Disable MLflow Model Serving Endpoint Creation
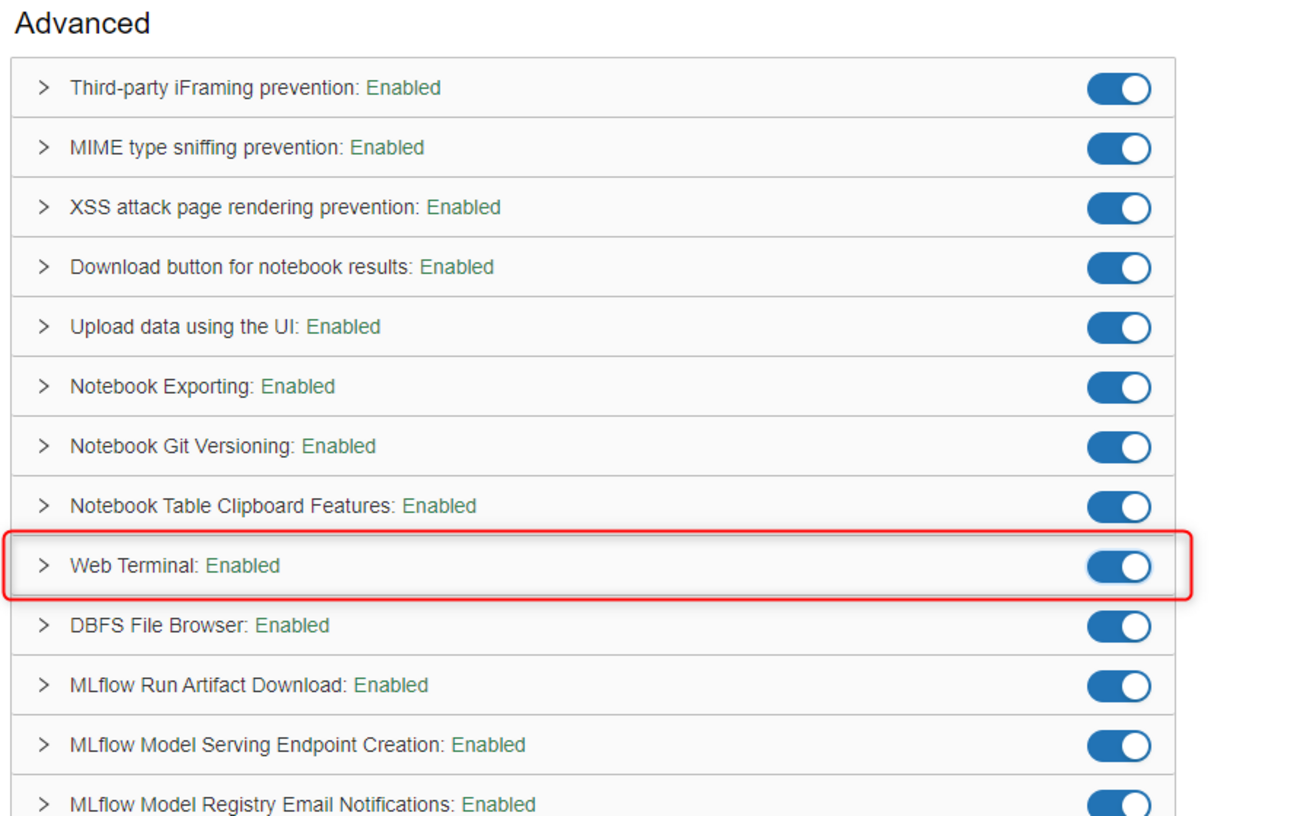 click(1118, 746)
